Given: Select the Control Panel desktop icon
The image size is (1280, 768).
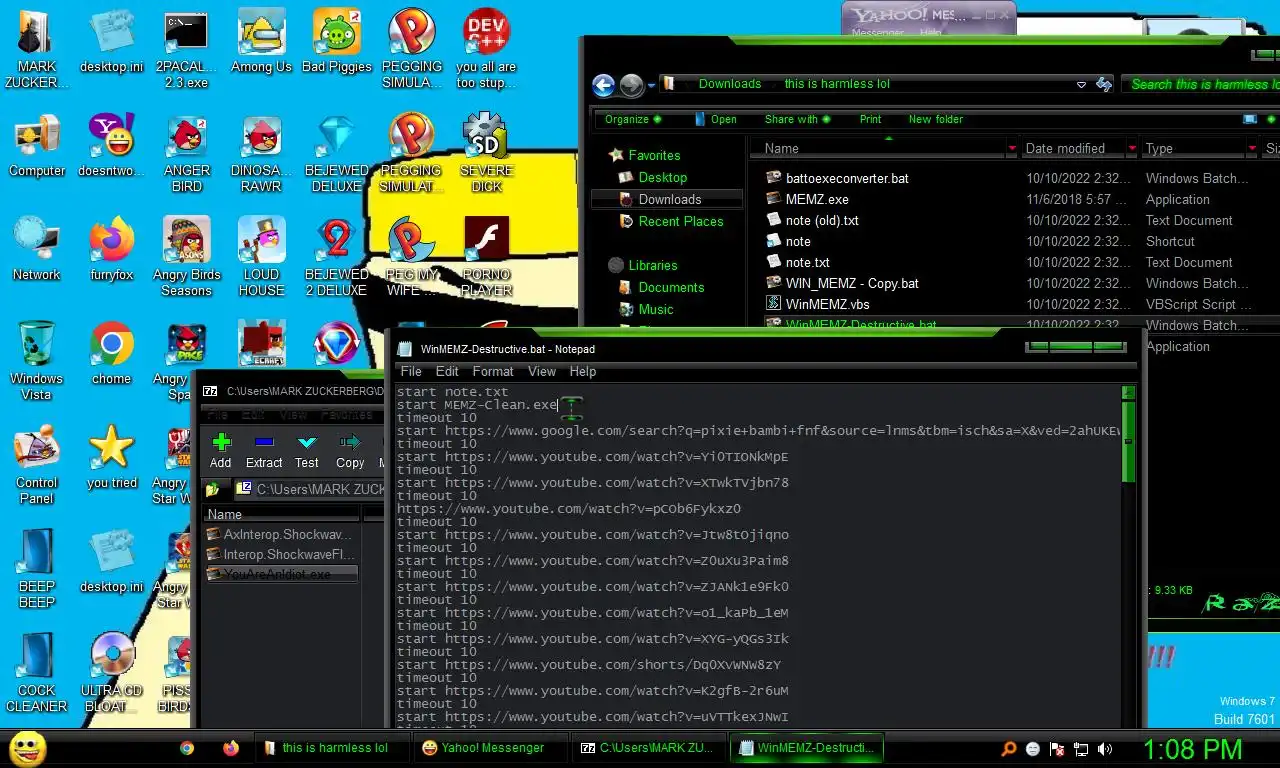Looking at the screenshot, I should pos(37,464).
